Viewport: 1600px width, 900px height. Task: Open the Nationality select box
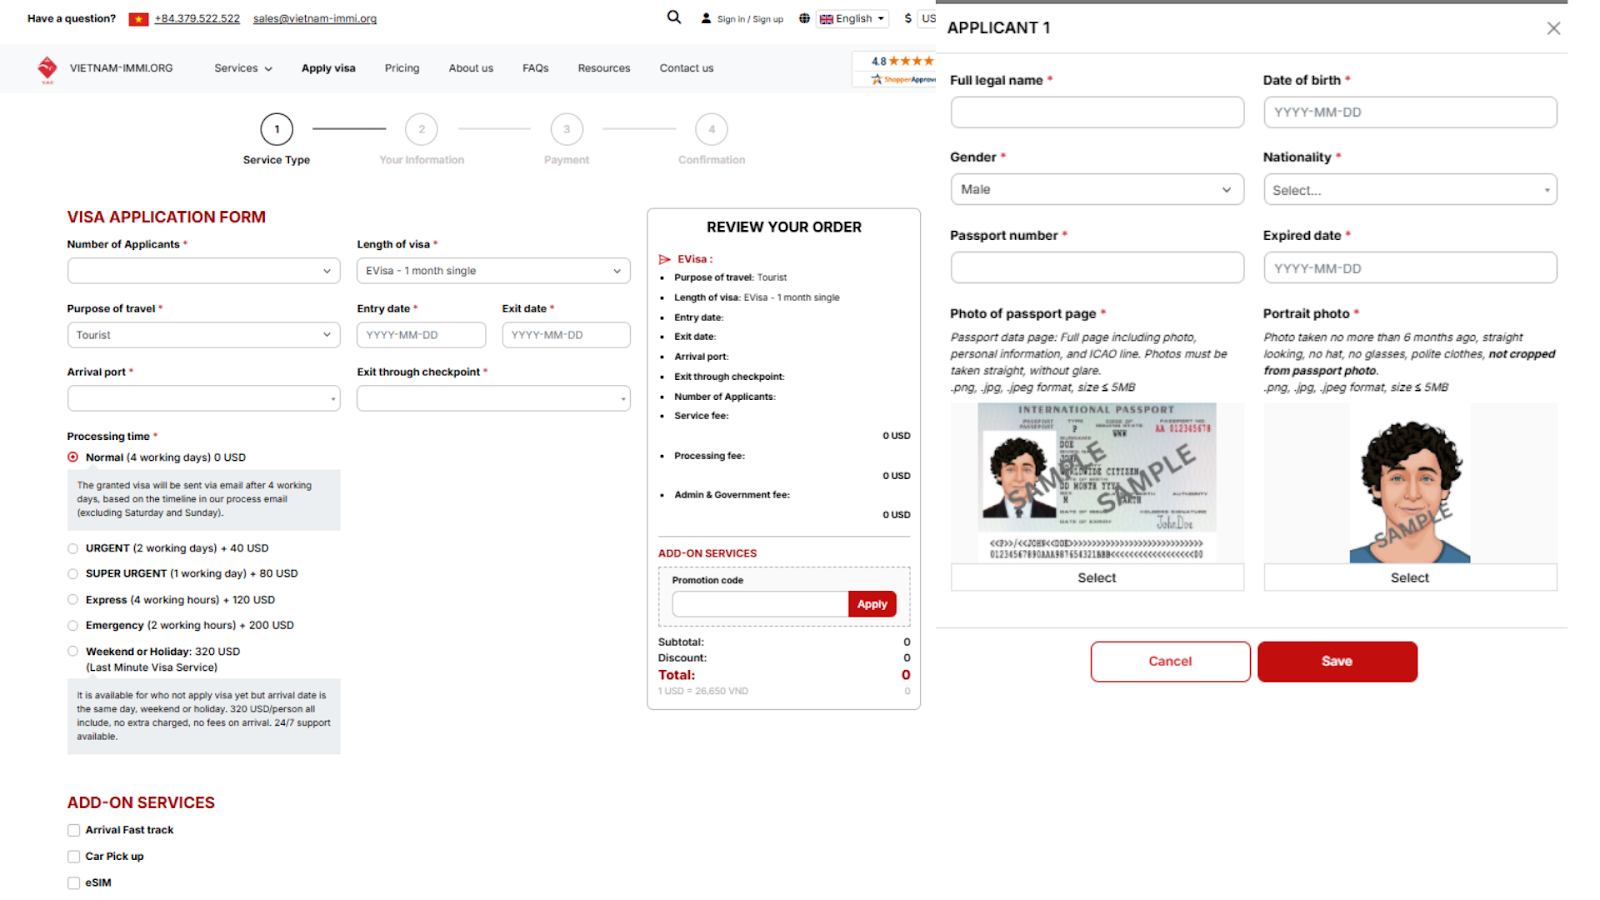click(1409, 190)
